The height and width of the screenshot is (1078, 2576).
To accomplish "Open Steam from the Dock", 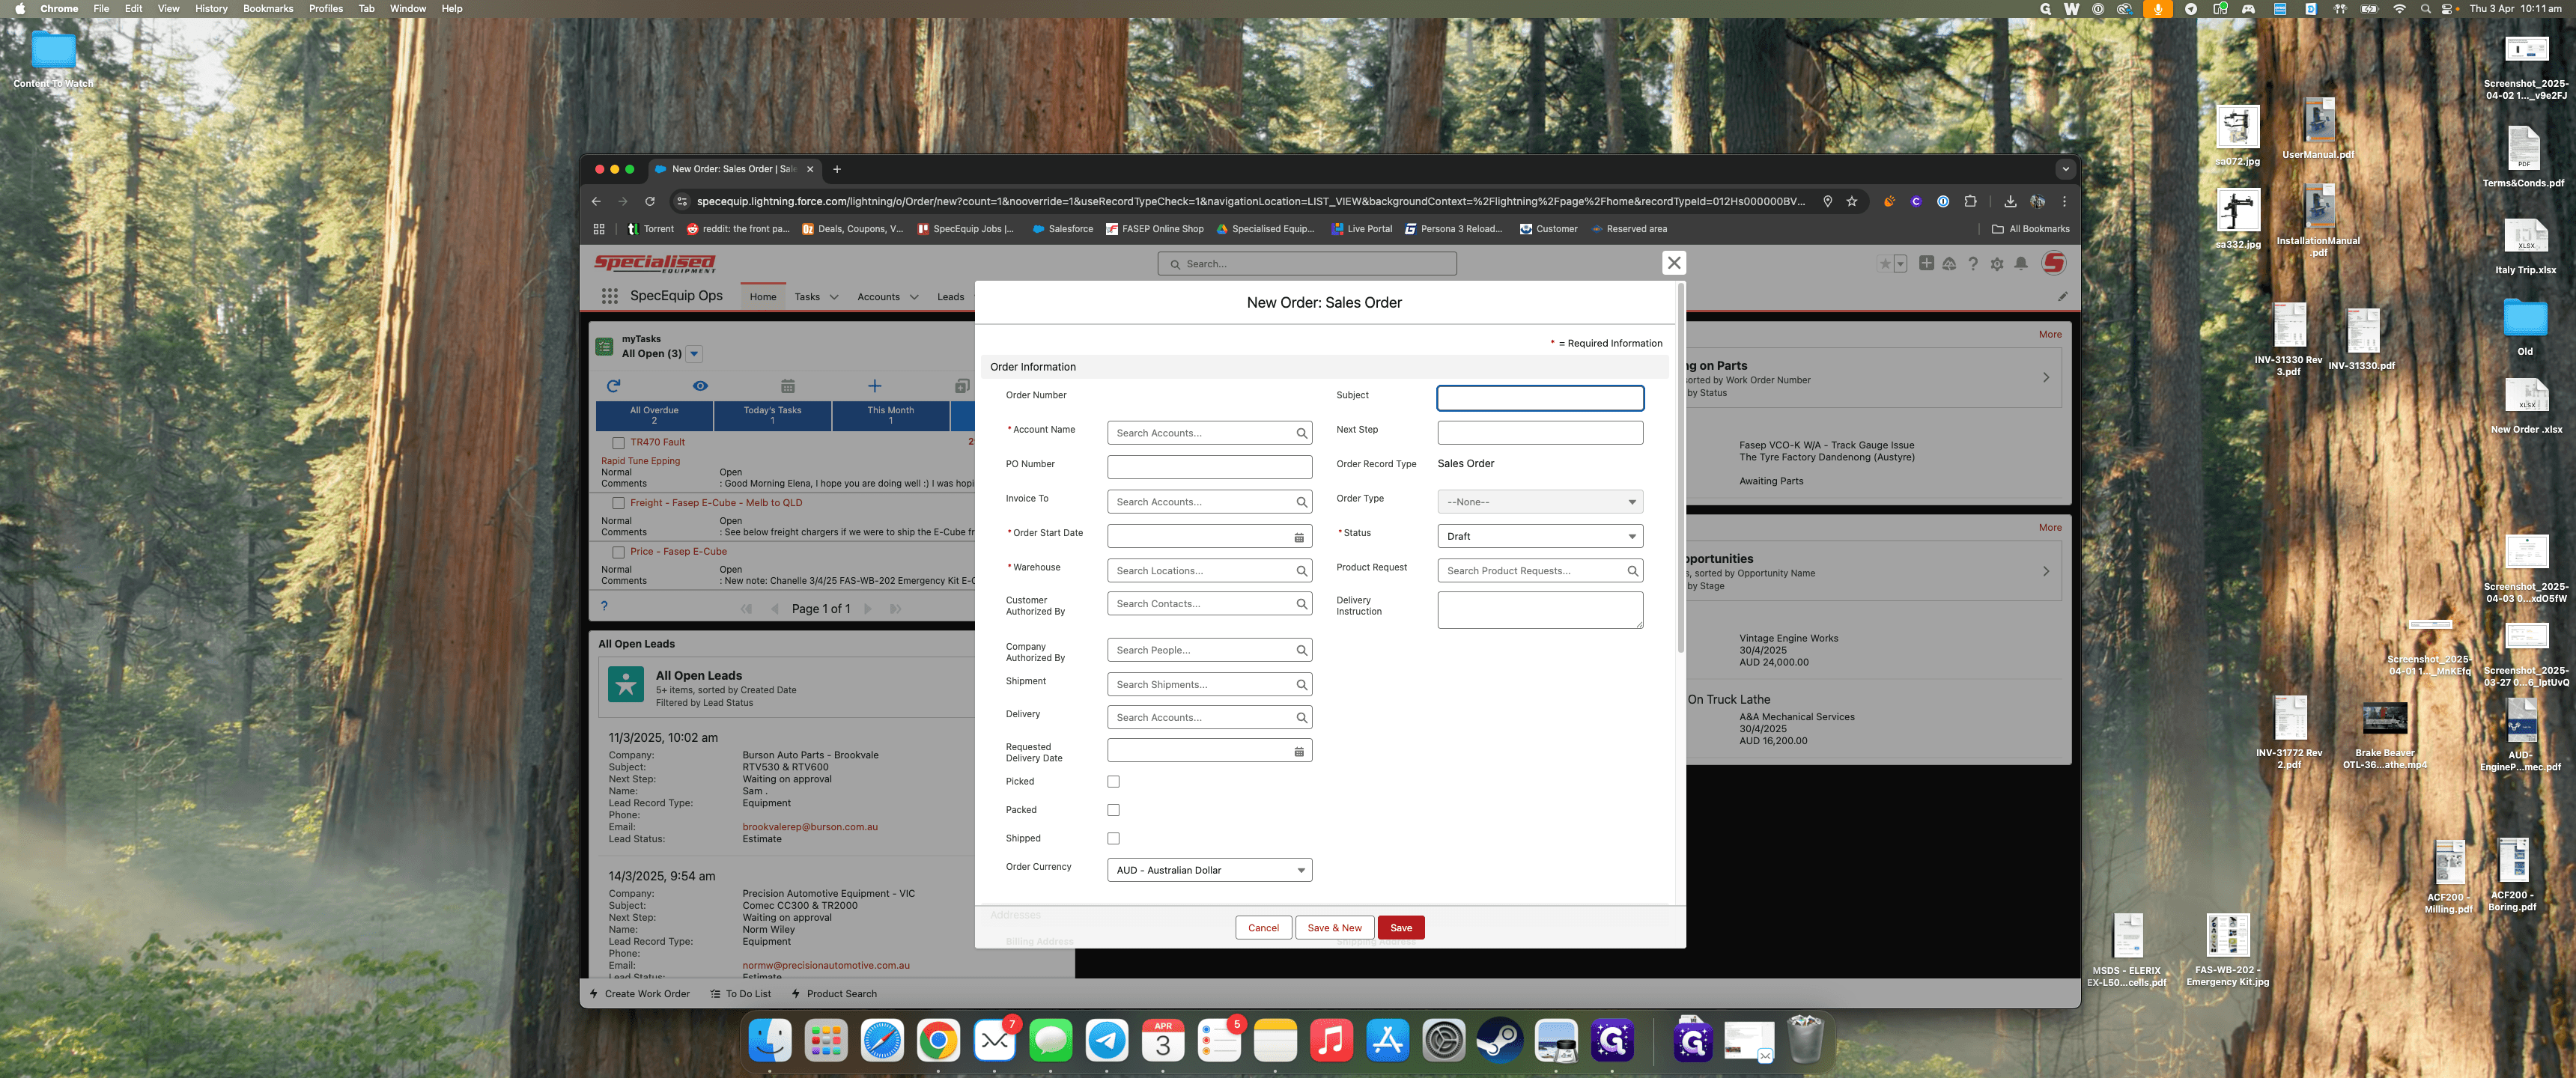I will pos(1500,1041).
